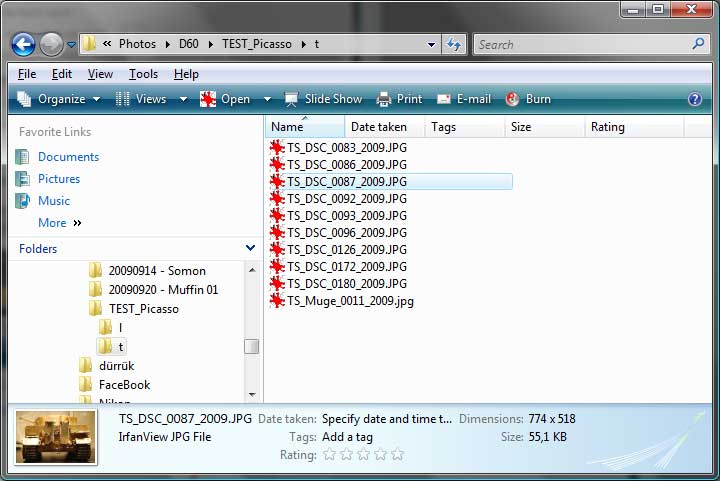Open the address bar history dropdown
The height and width of the screenshot is (481, 720).
(431, 44)
